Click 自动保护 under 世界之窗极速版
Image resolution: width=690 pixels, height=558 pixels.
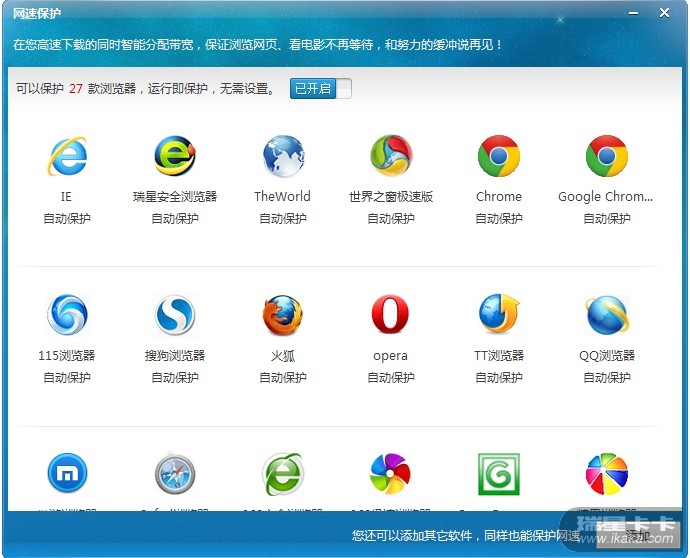[x=391, y=218]
